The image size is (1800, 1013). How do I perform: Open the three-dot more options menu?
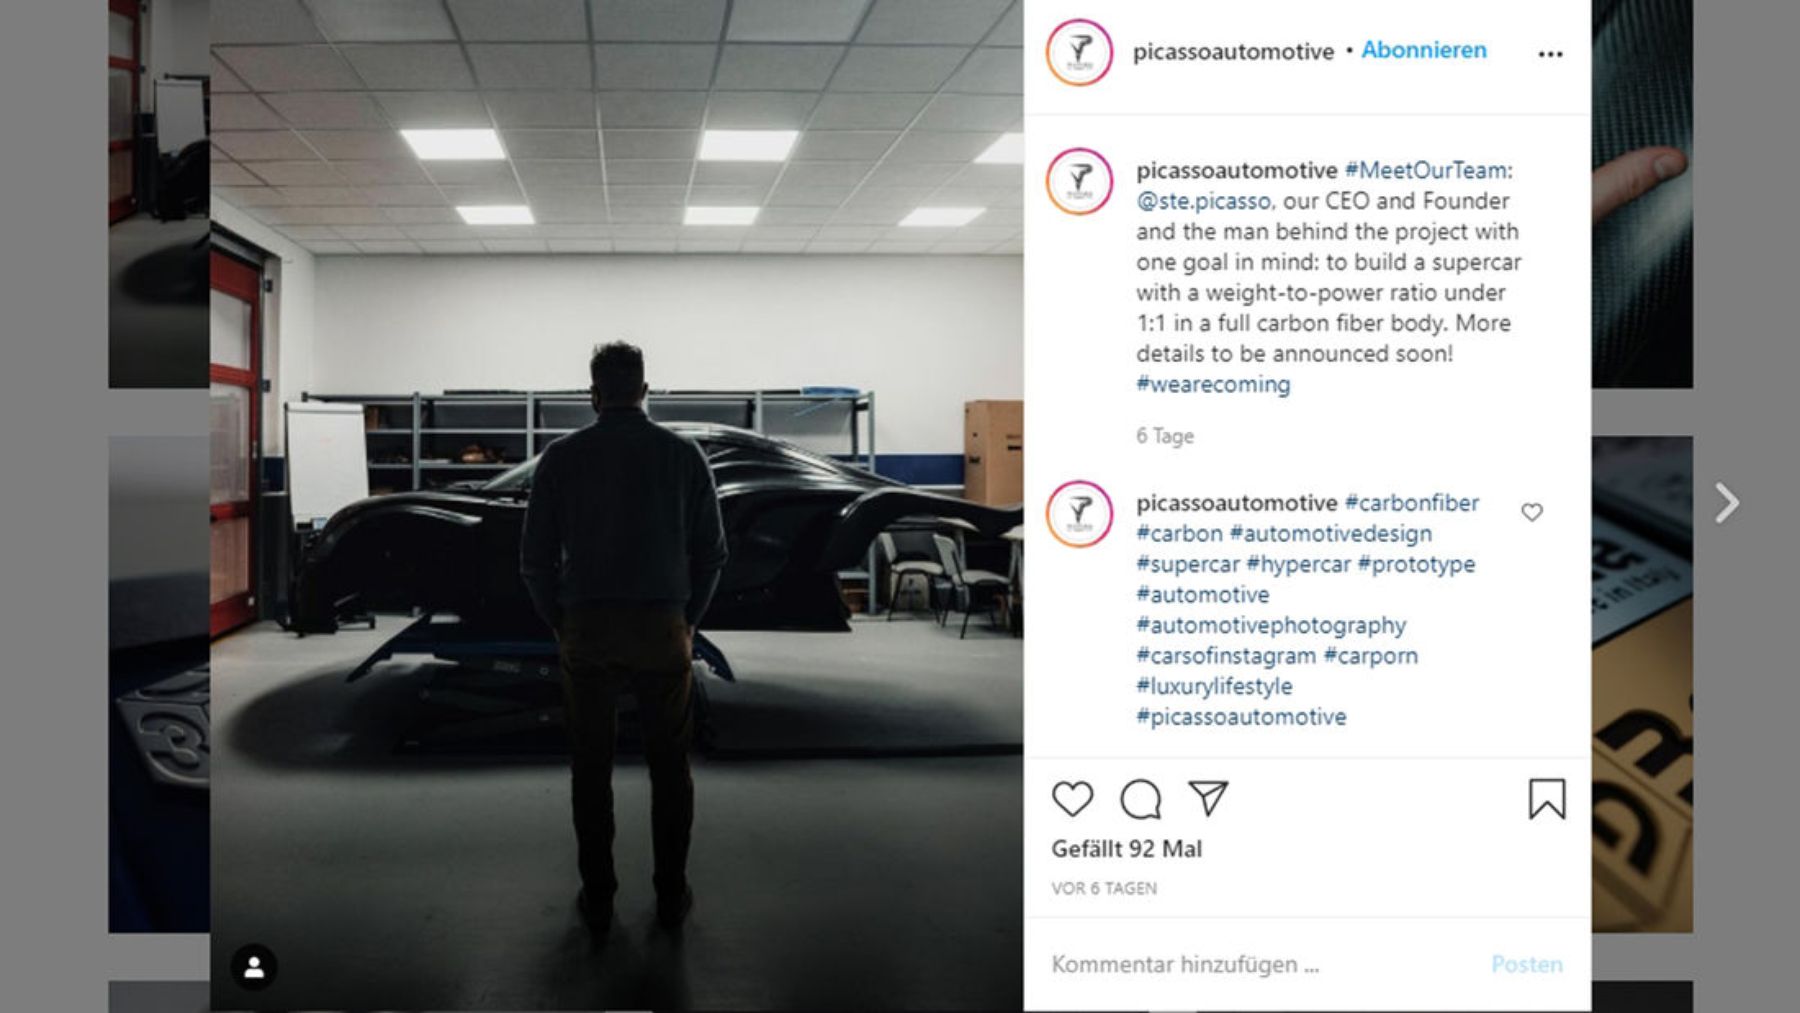[x=1550, y=54]
